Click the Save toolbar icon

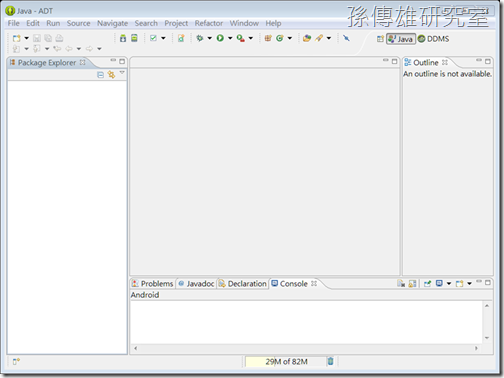coord(37,38)
